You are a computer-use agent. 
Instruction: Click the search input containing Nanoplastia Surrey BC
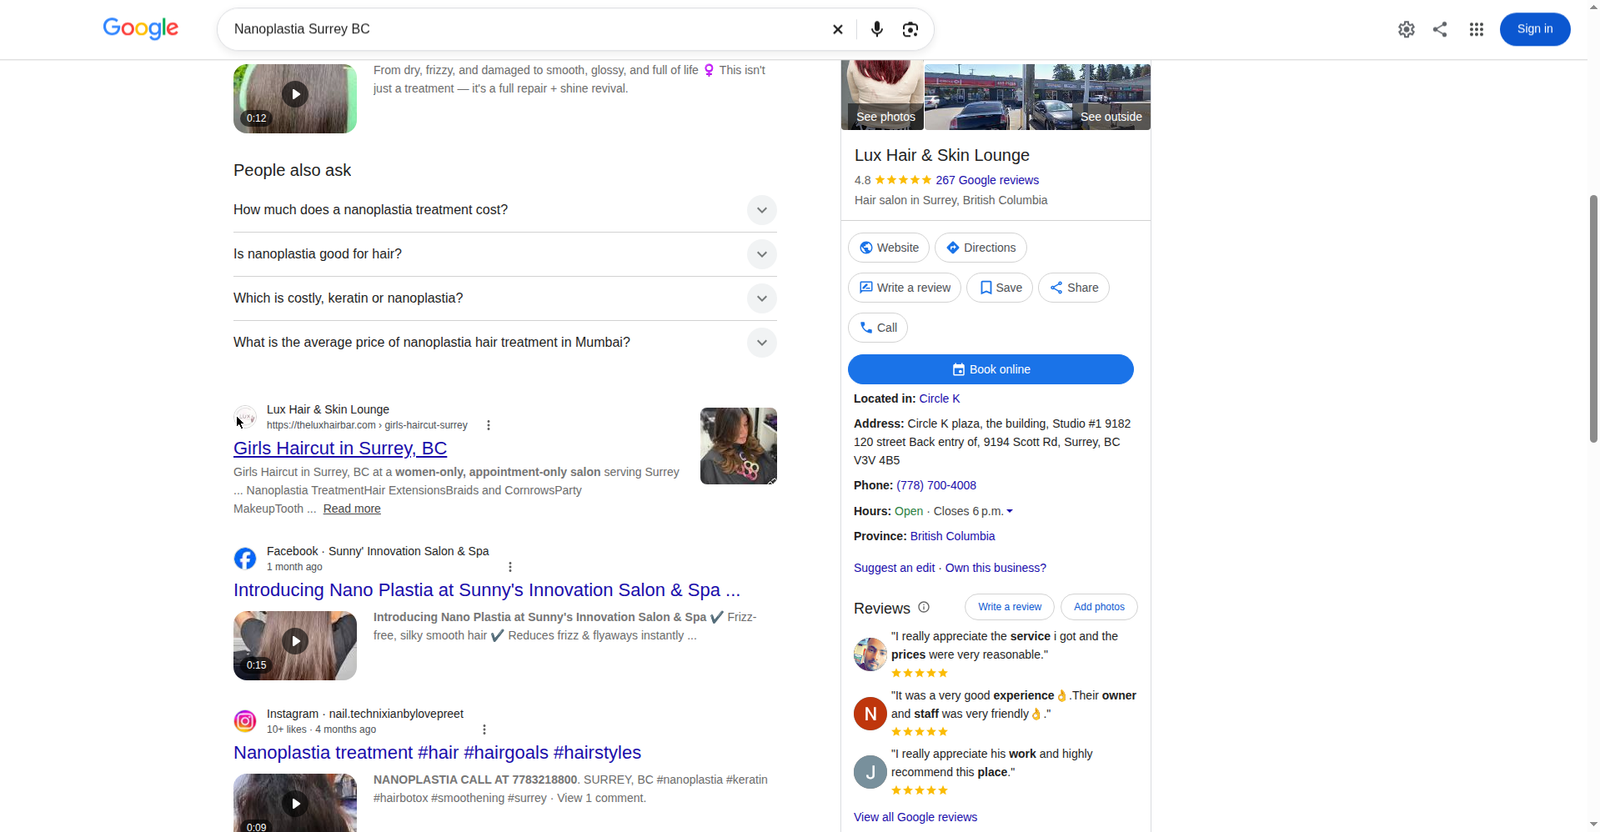point(525,29)
